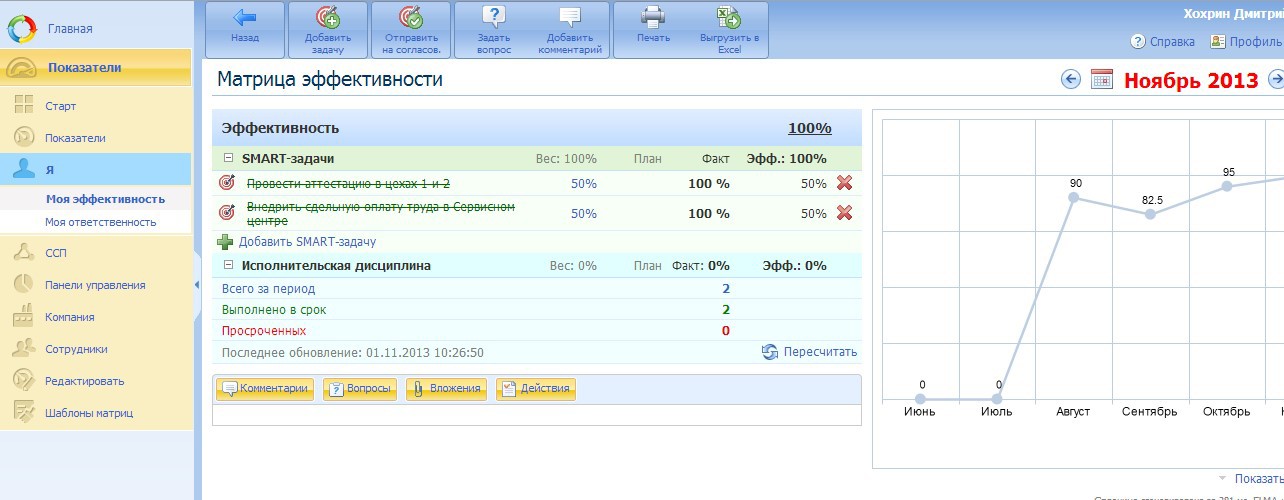Go to previous month arrow
Screen dimensions: 1284x500
(x=1071, y=79)
